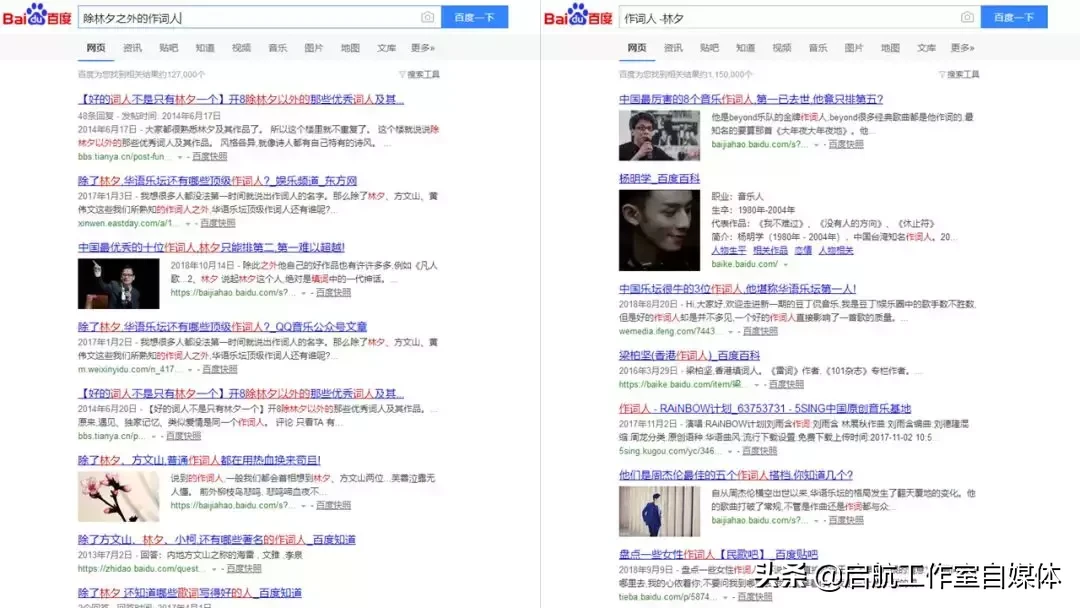
Task: Select the 音乐 tab on the right panel
Action: point(817,46)
